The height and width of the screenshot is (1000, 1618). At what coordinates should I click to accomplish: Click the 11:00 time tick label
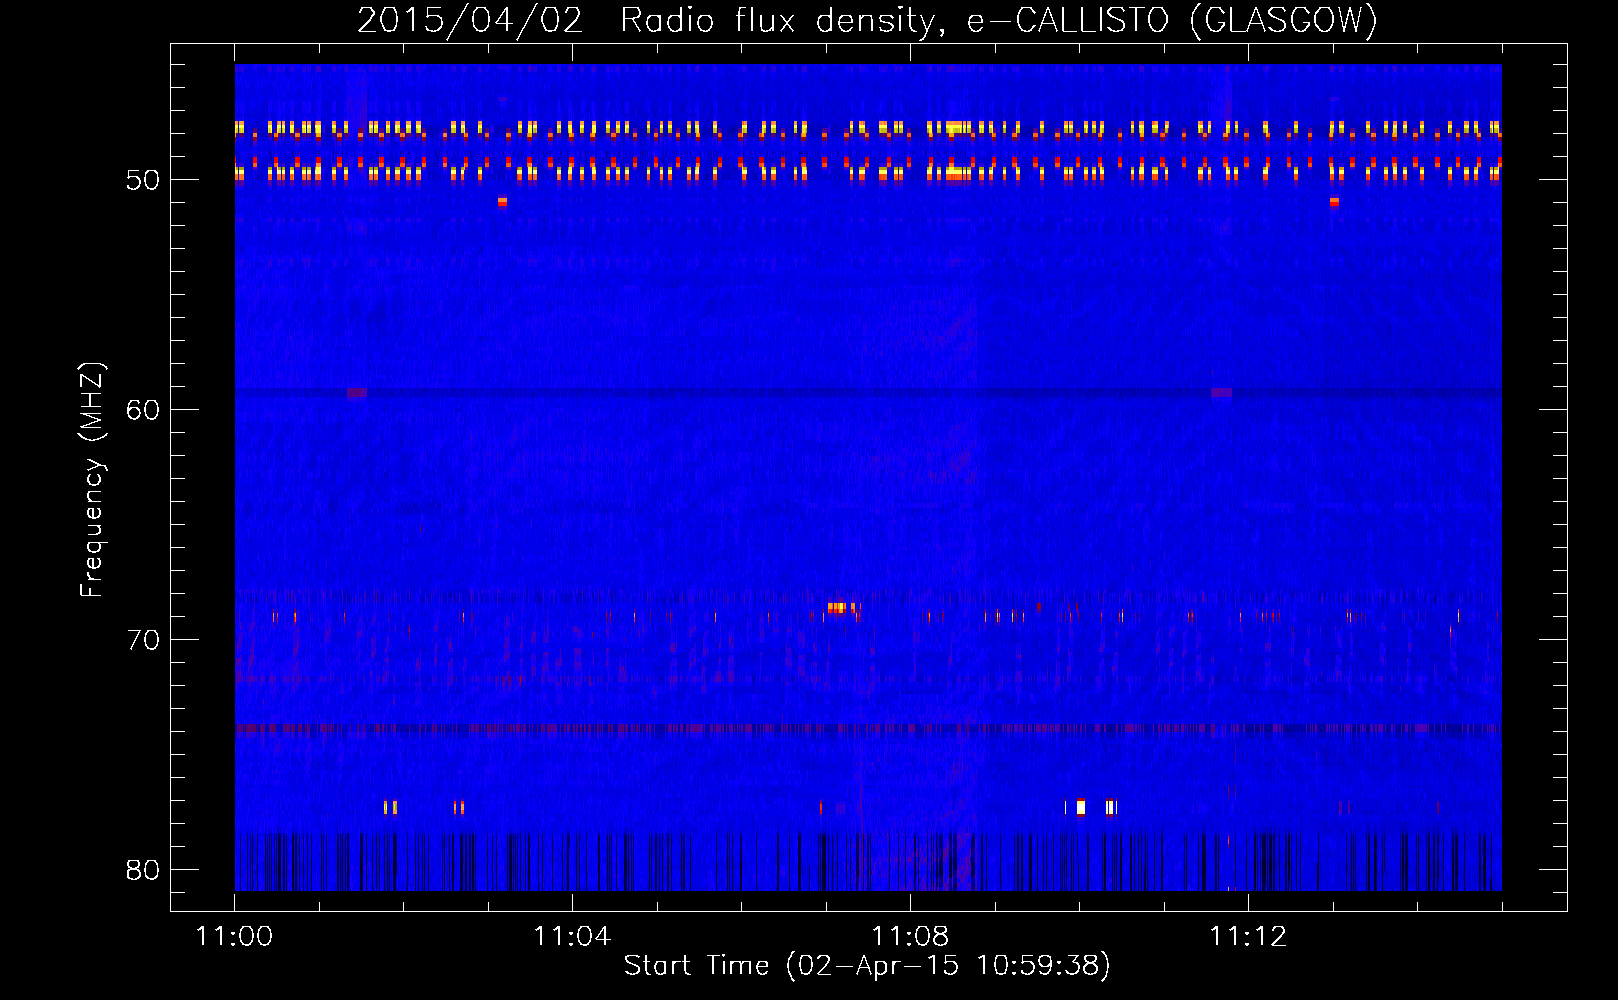pyautogui.click(x=234, y=937)
